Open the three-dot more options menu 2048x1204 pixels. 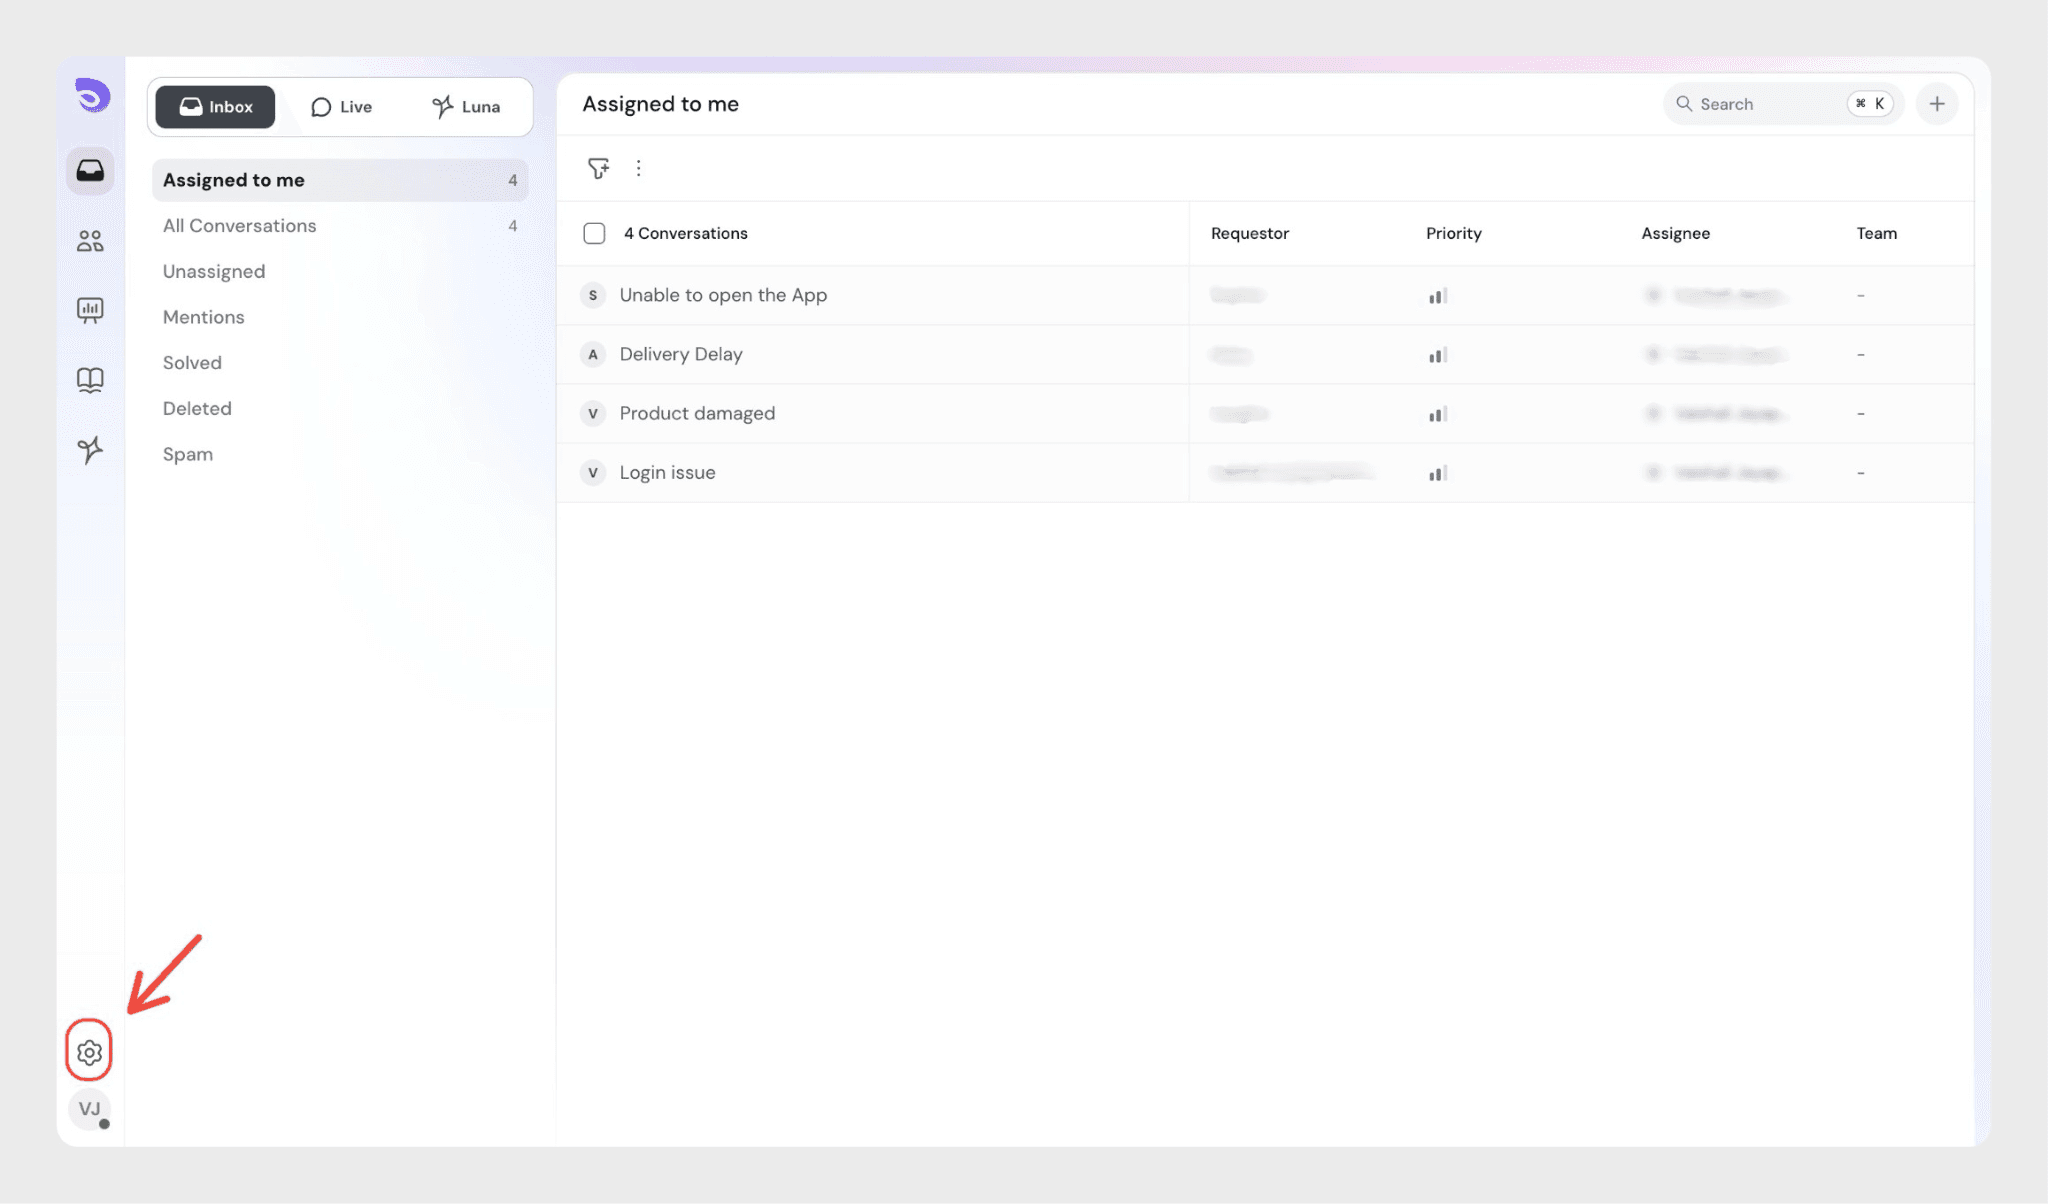coord(638,168)
